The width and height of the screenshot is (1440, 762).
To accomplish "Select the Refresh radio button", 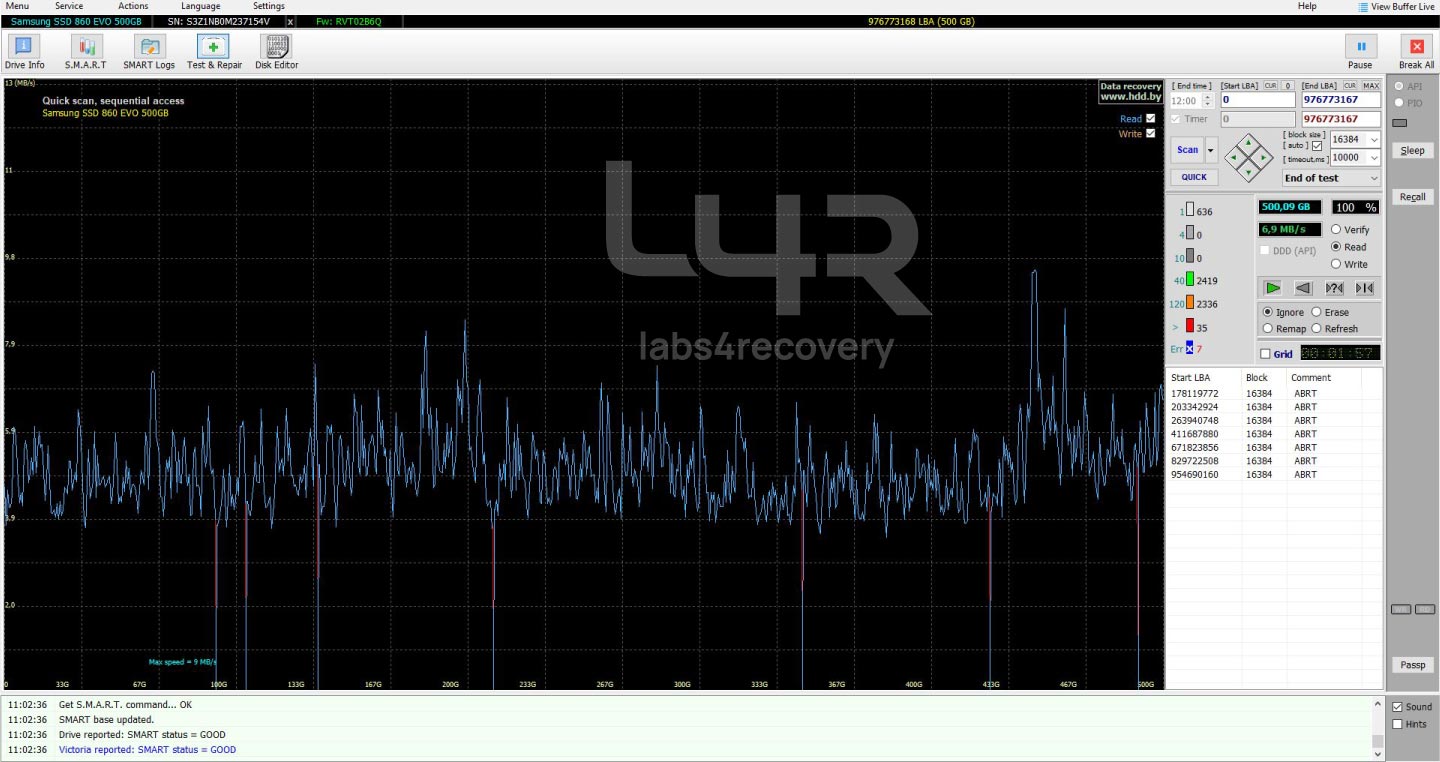I will click(1316, 328).
